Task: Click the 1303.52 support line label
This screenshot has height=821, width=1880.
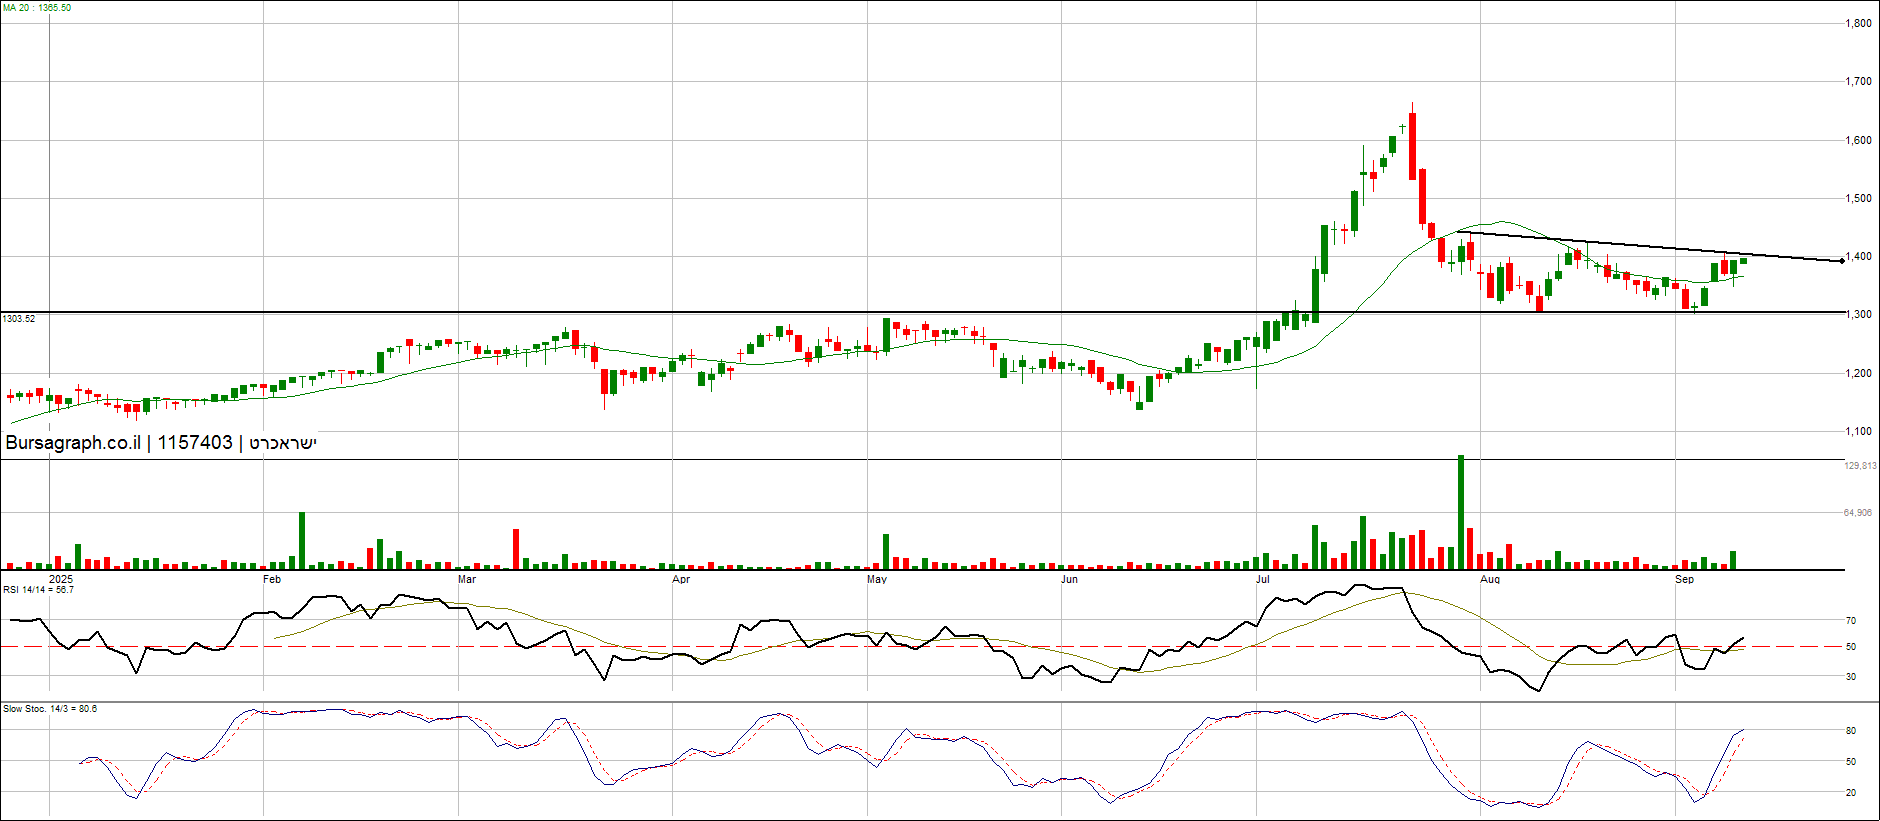Action: point(19,319)
